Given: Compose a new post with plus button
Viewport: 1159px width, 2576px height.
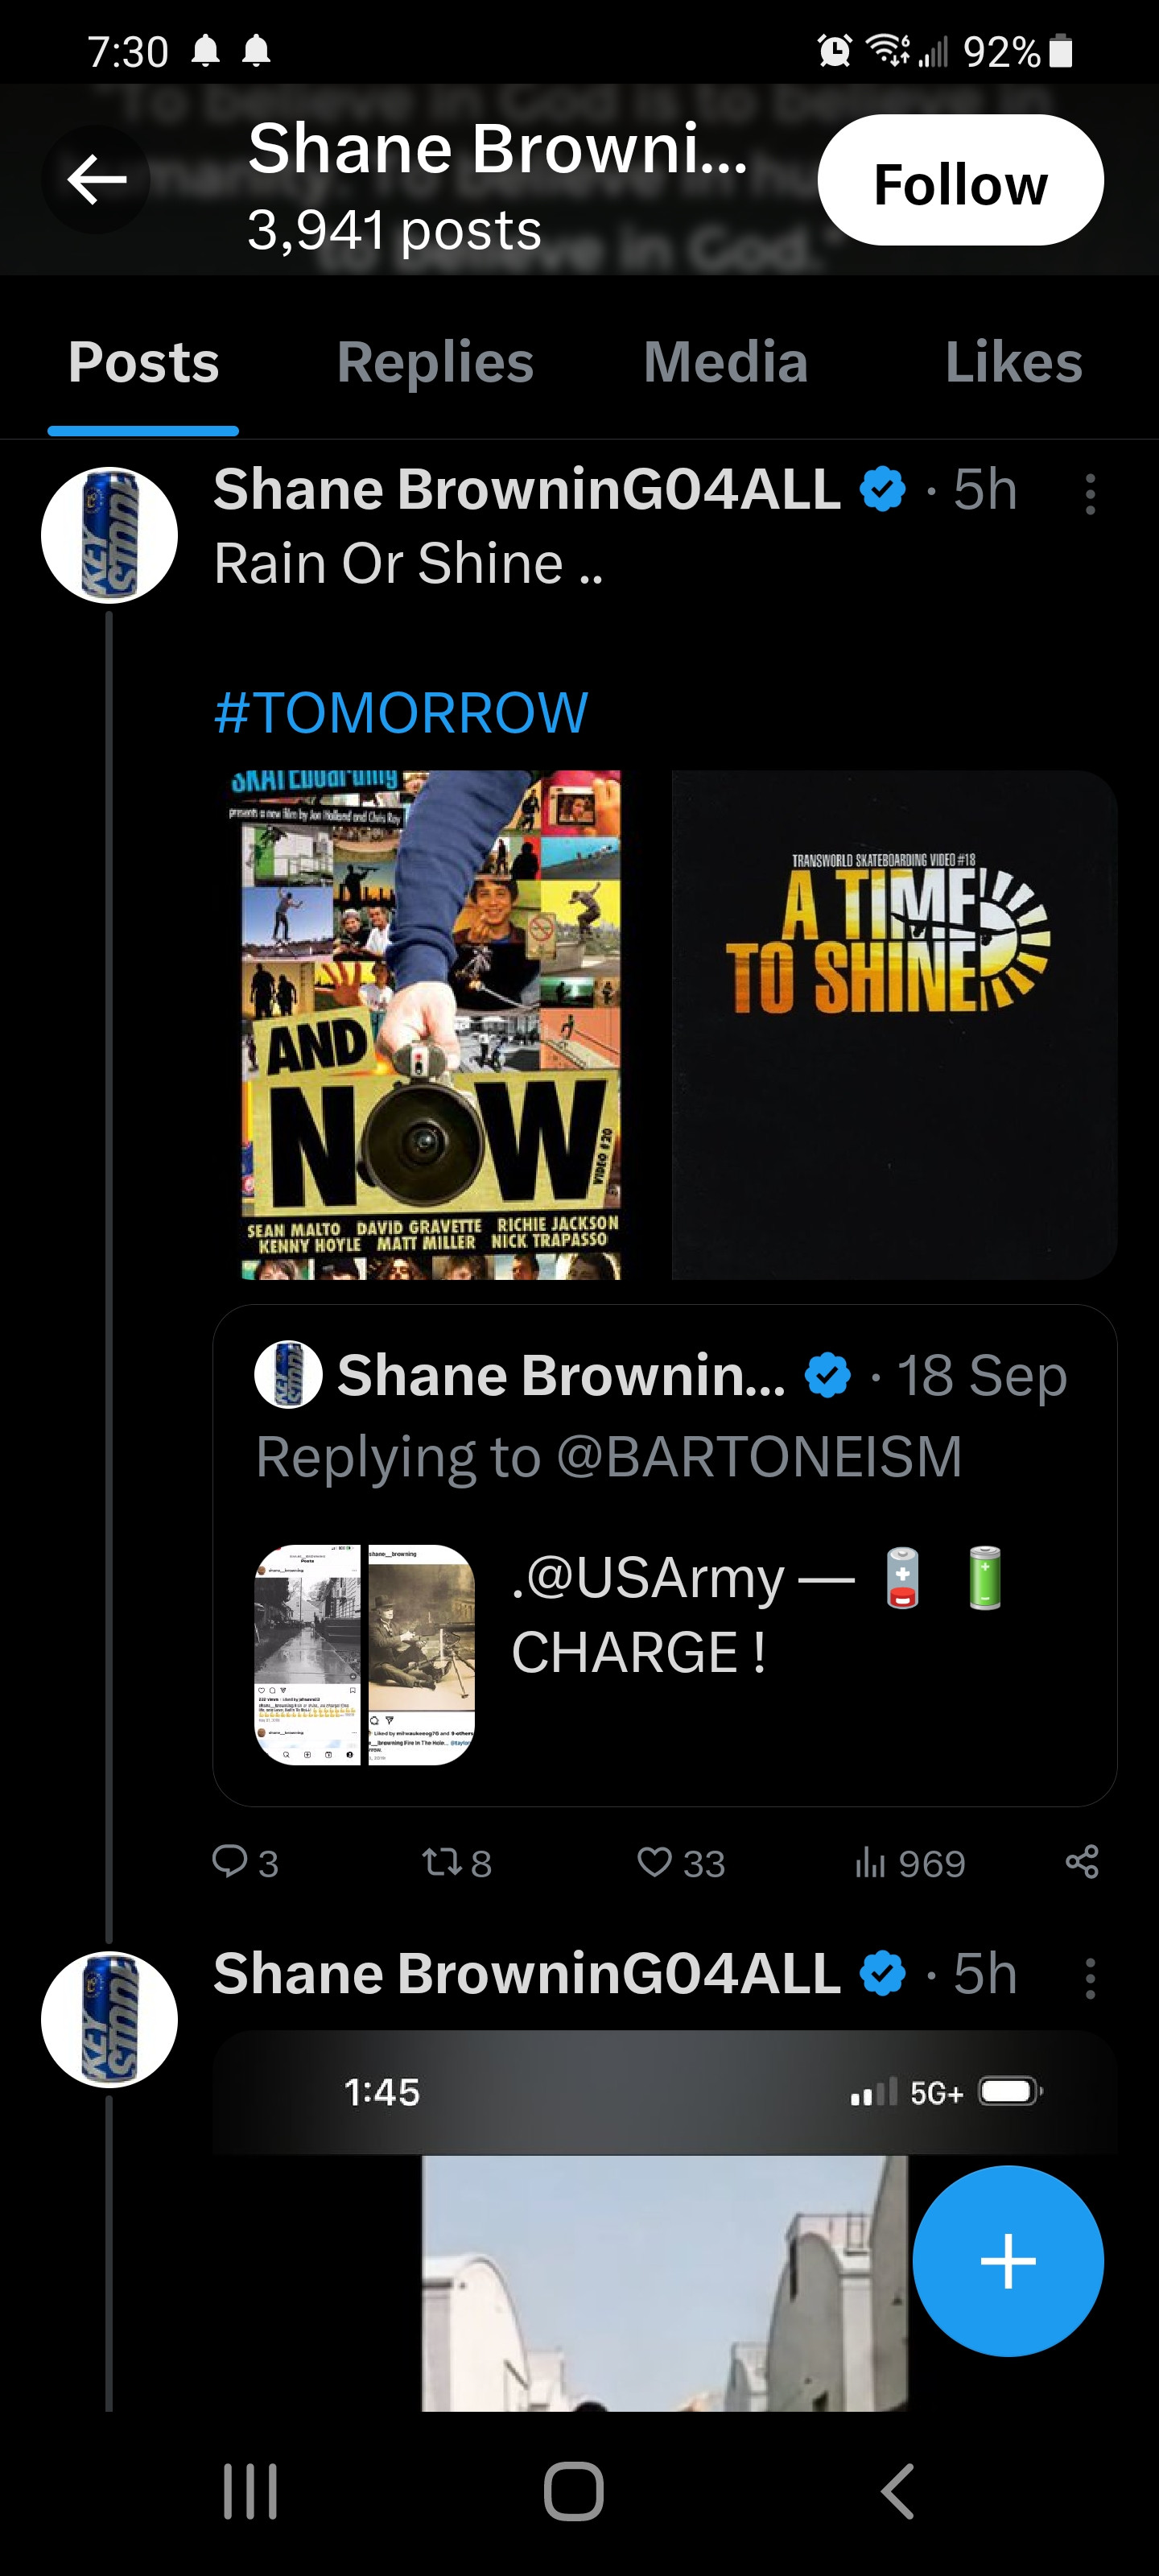Looking at the screenshot, I should coord(1008,2260).
